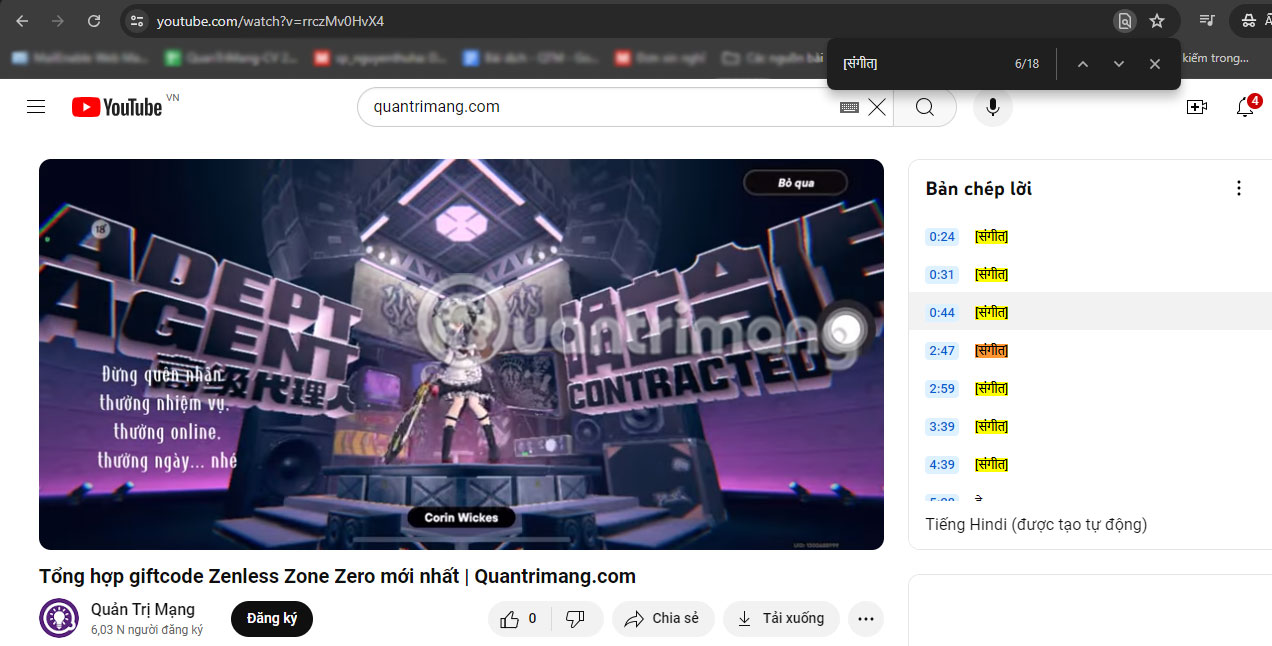The width and height of the screenshot is (1272, 646).
Task: Click the video player frame
Action: pyautogui.click(x=461, y=354)
